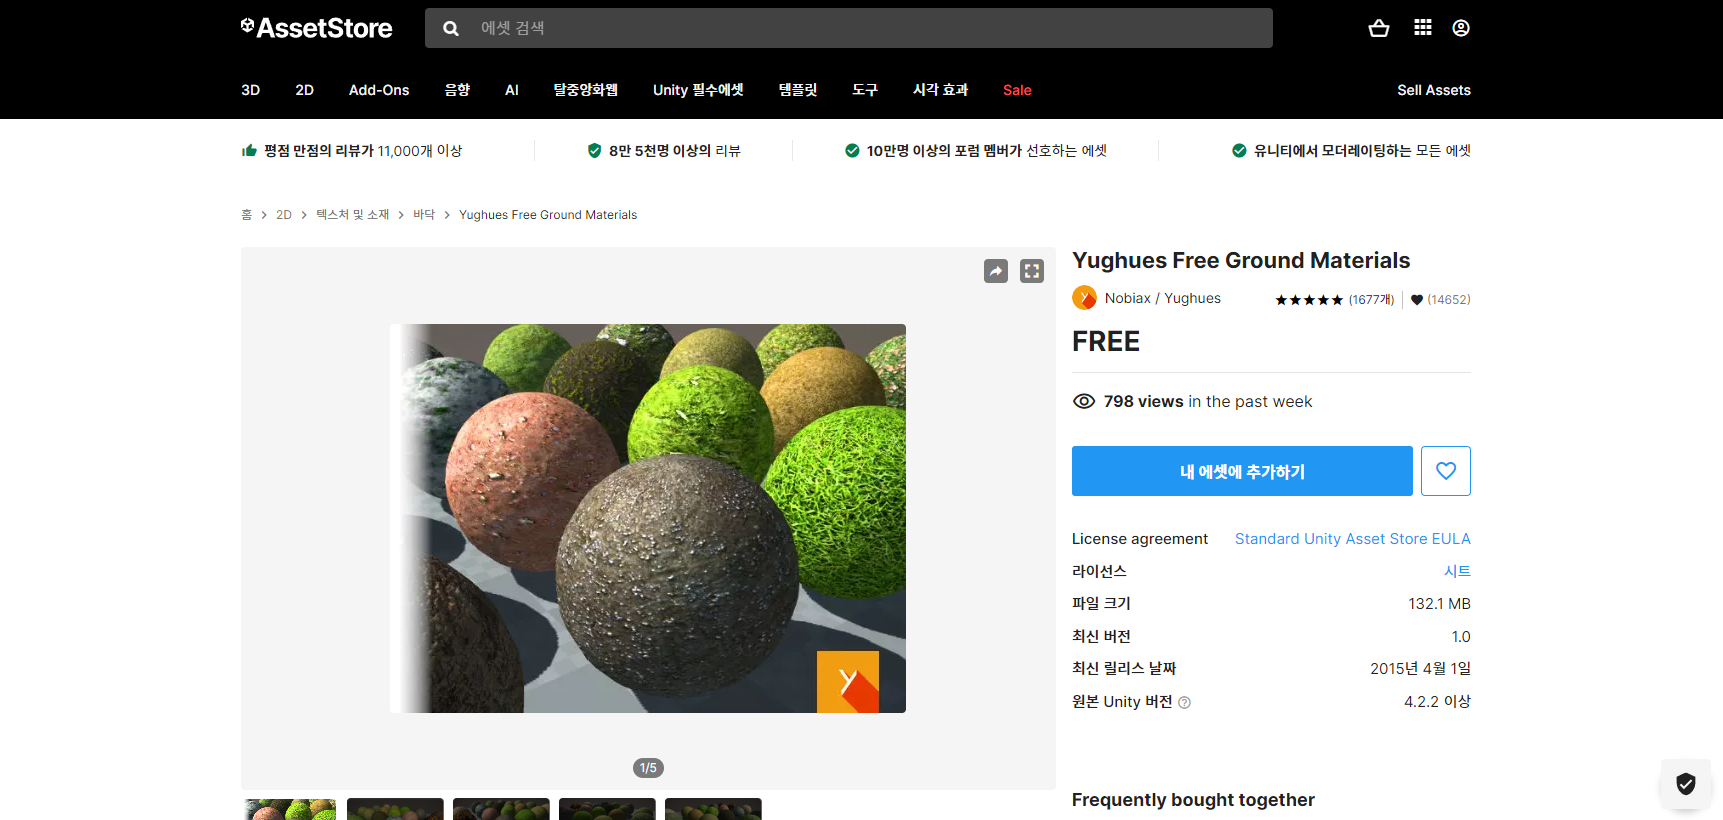Click the Nobiax publisher avatar icon

pyautogui.click(x=1084, y=298)
